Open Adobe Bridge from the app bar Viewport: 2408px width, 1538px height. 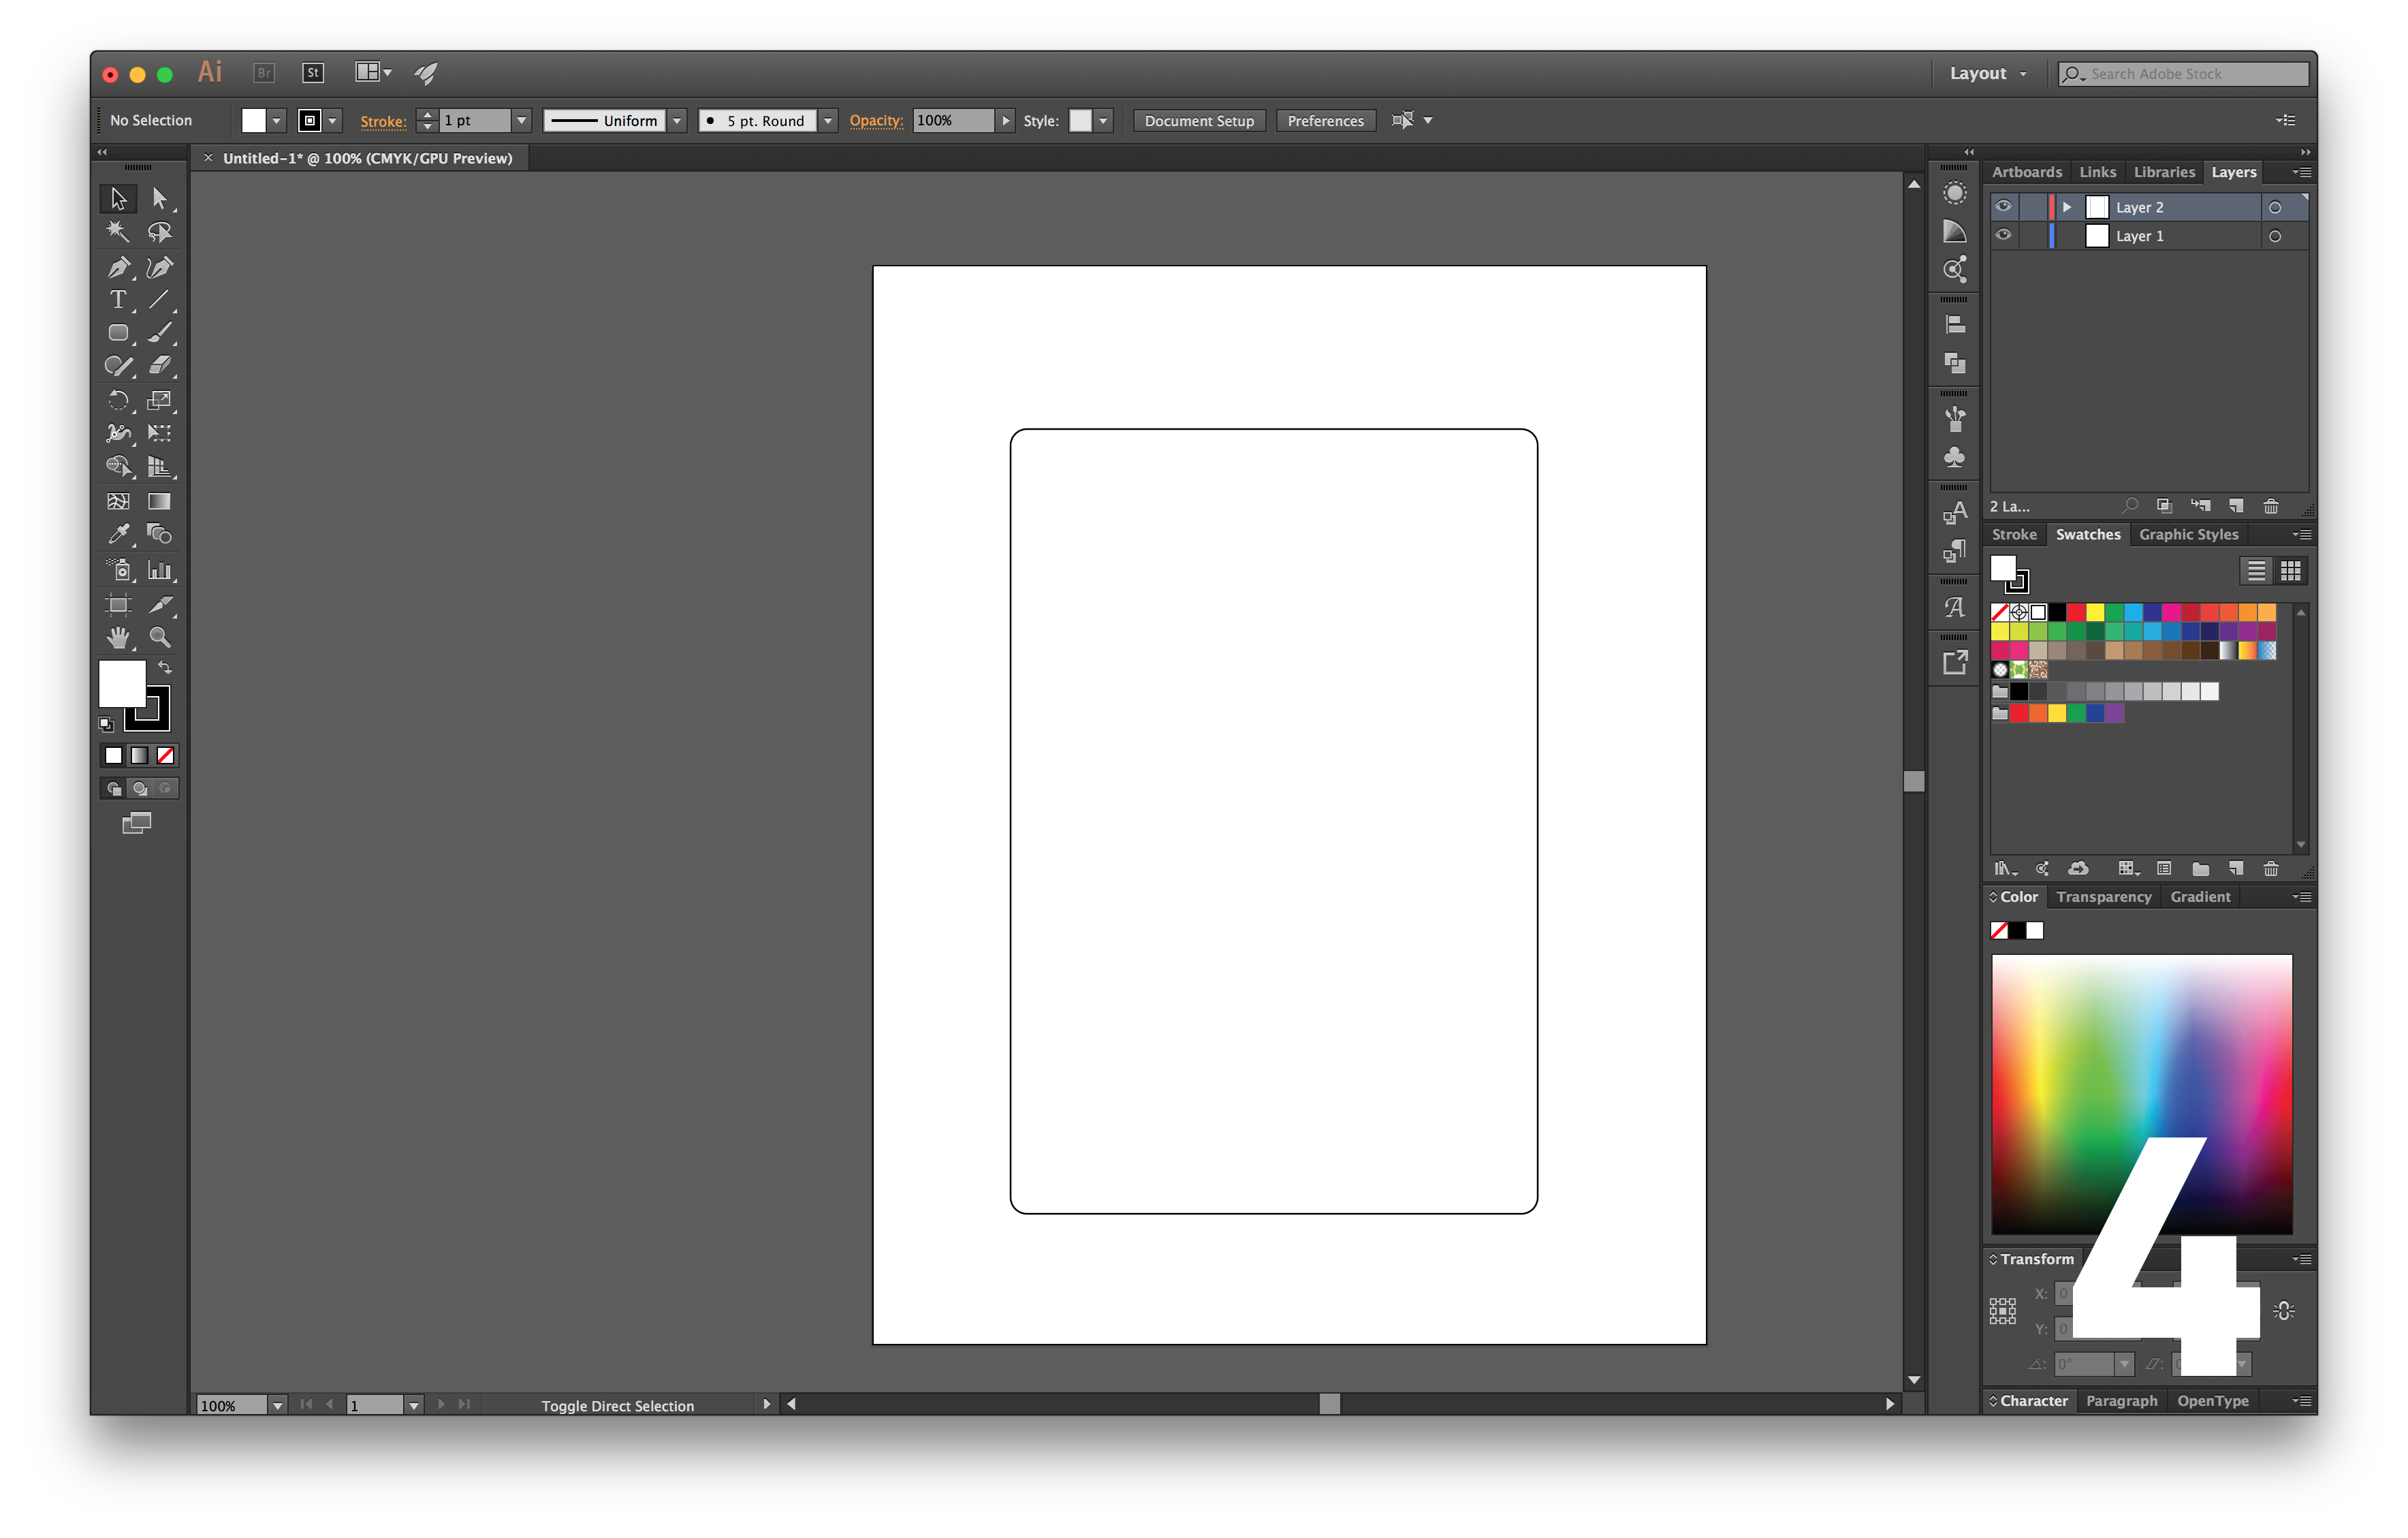263,72
